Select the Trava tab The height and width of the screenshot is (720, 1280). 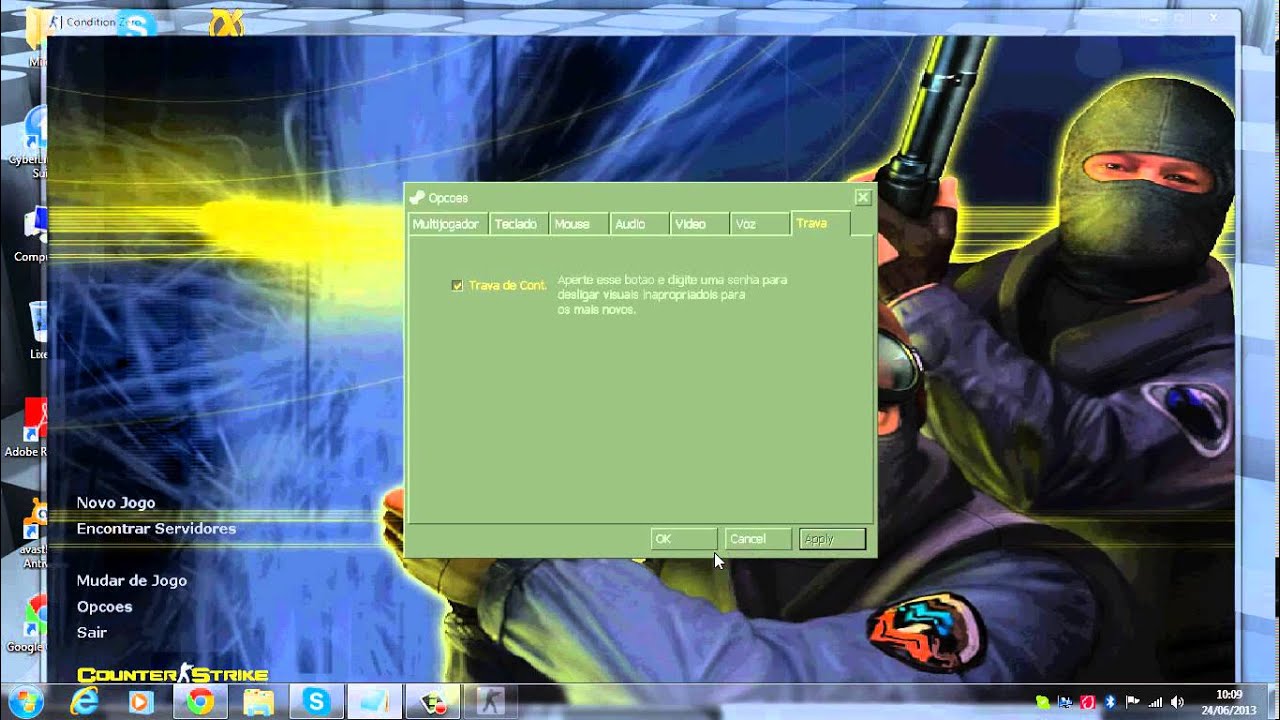(x=820, y=223)
